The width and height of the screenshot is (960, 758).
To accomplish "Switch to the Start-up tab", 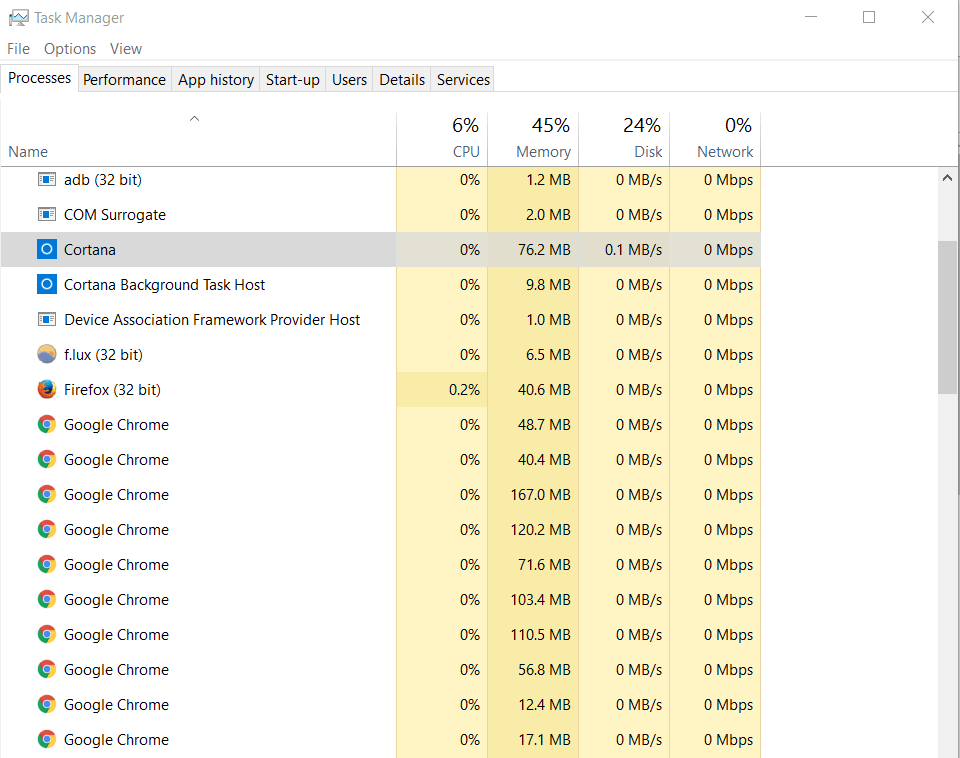I will 292,79.
